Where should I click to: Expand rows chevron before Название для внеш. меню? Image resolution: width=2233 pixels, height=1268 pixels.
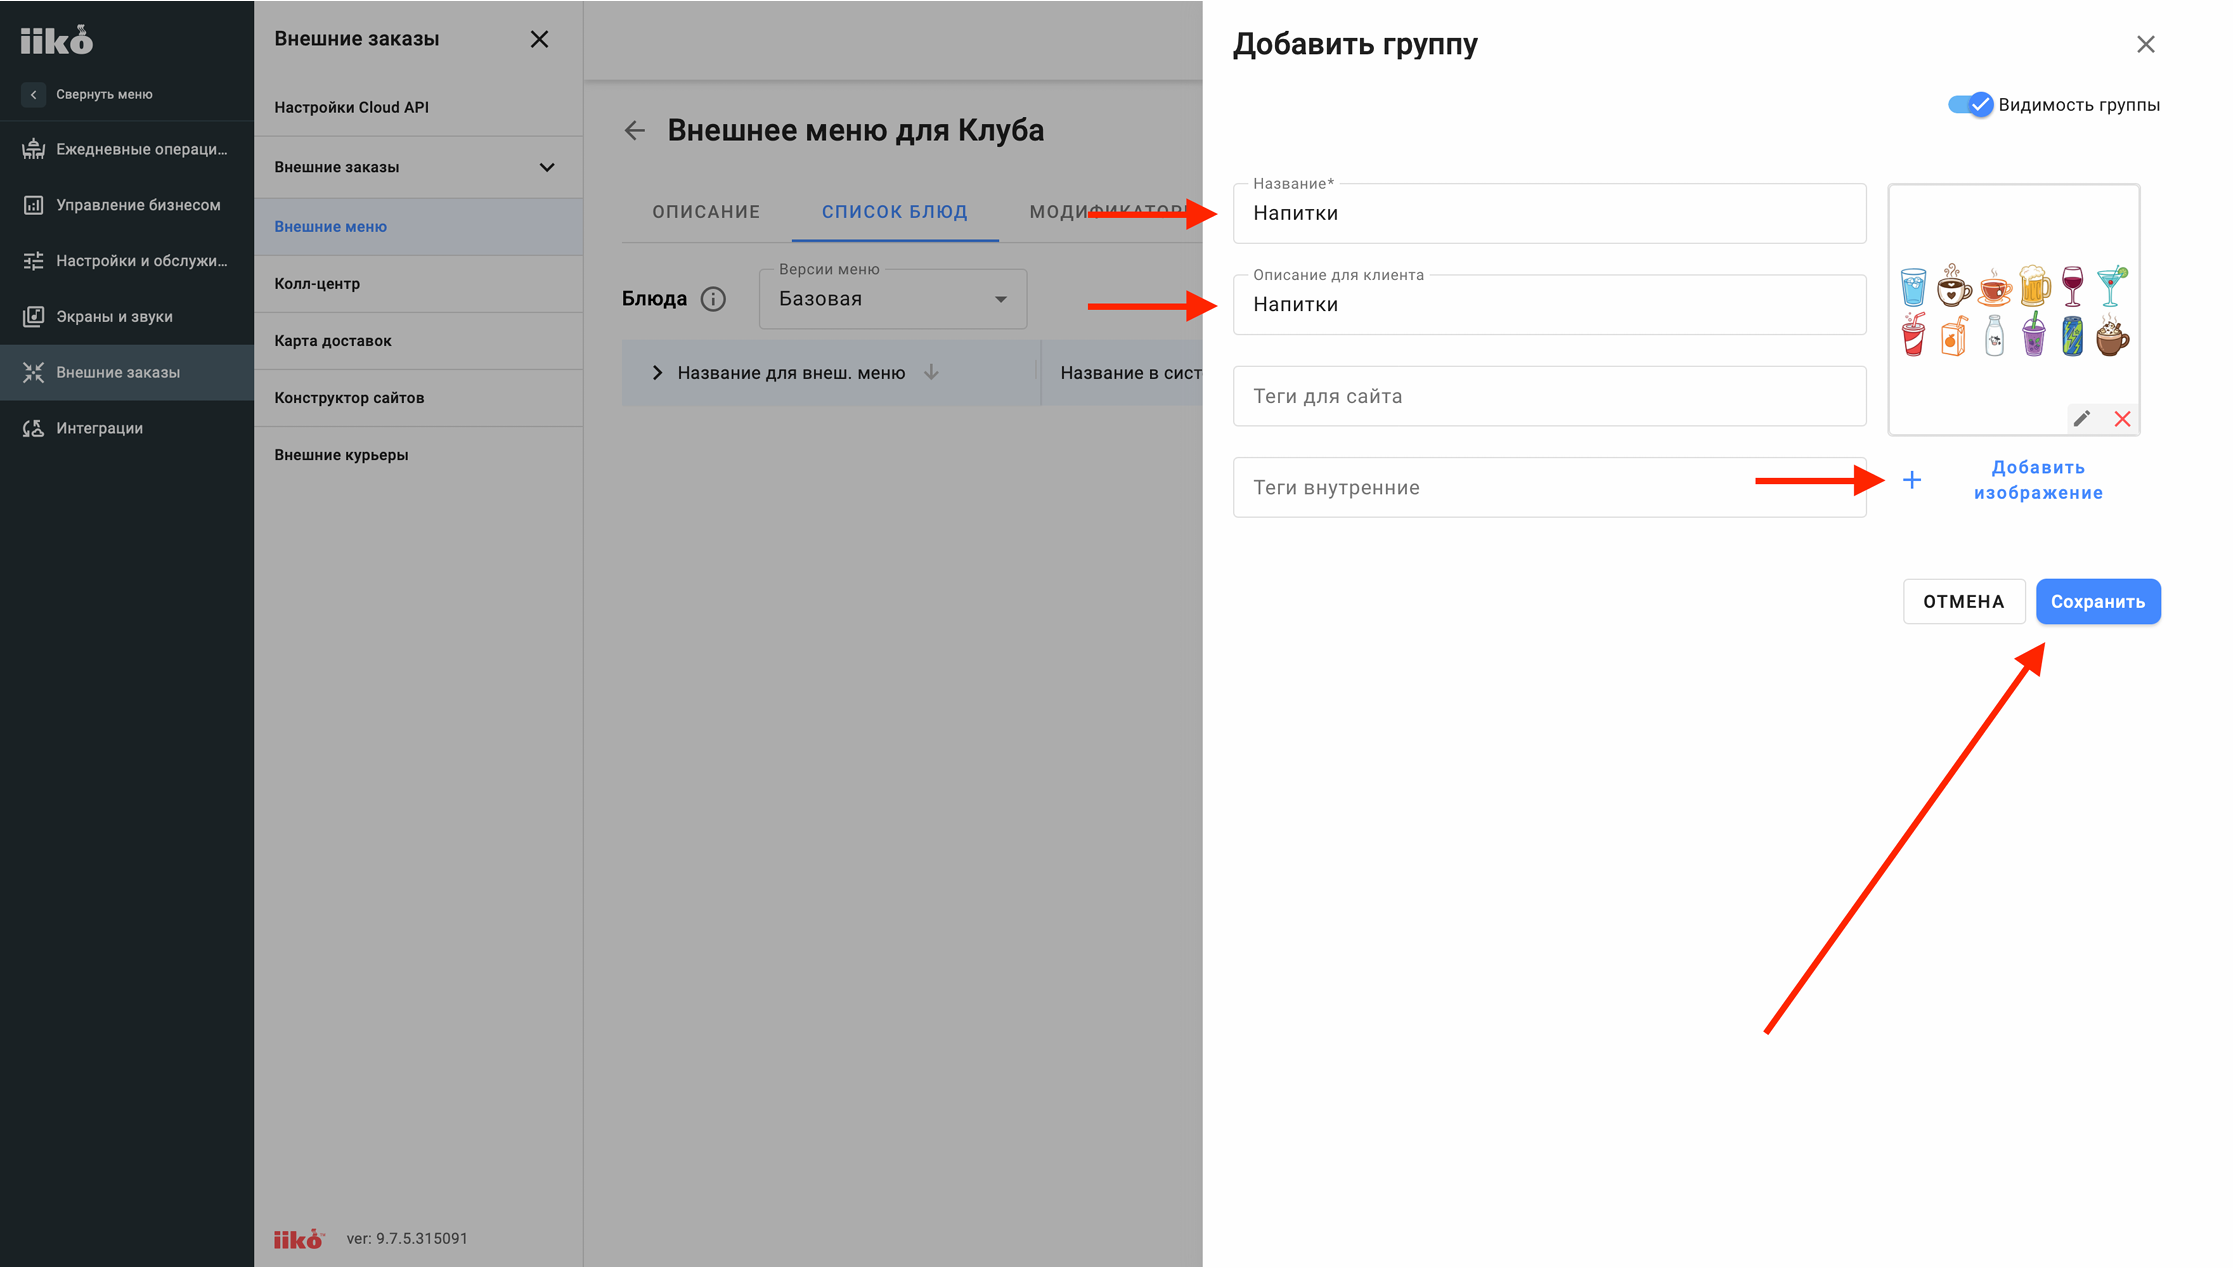tap(657, 373)
